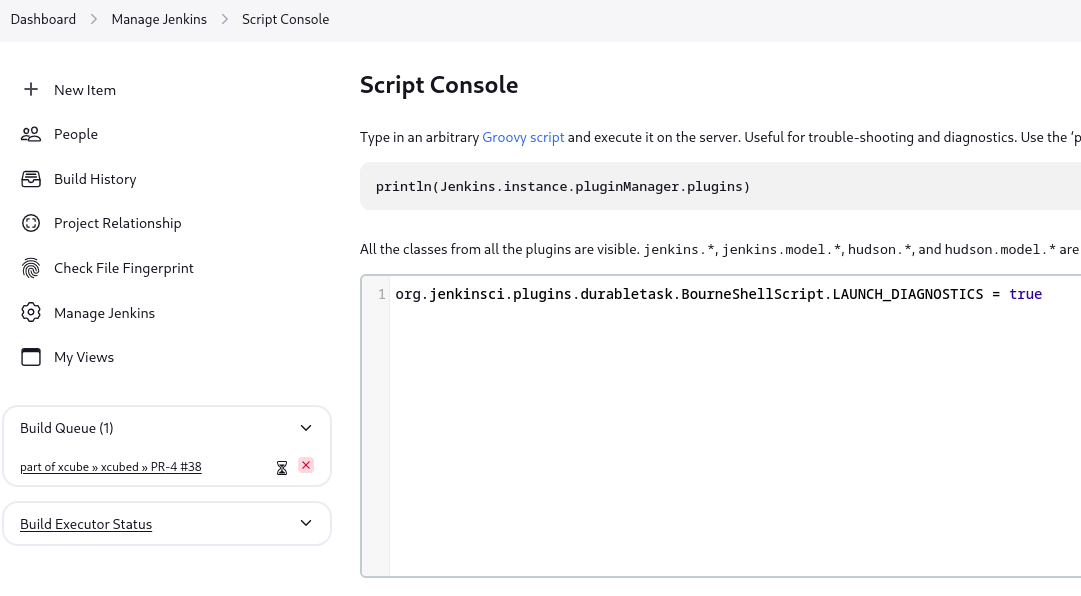Open Manage Jenkins breadcrumb

pyautogui.click(x=159, y=19)
